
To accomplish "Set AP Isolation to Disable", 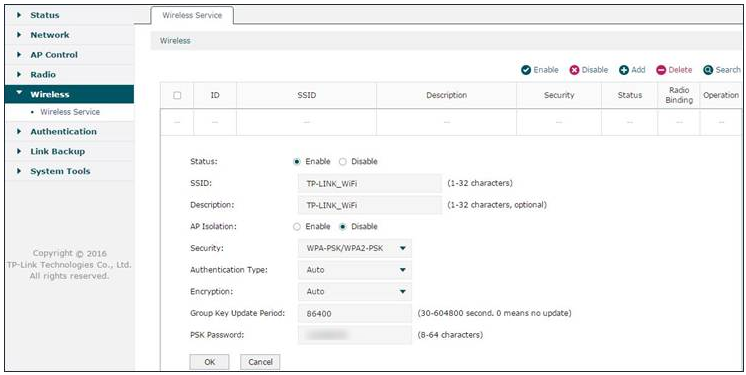I will (343, 227).
